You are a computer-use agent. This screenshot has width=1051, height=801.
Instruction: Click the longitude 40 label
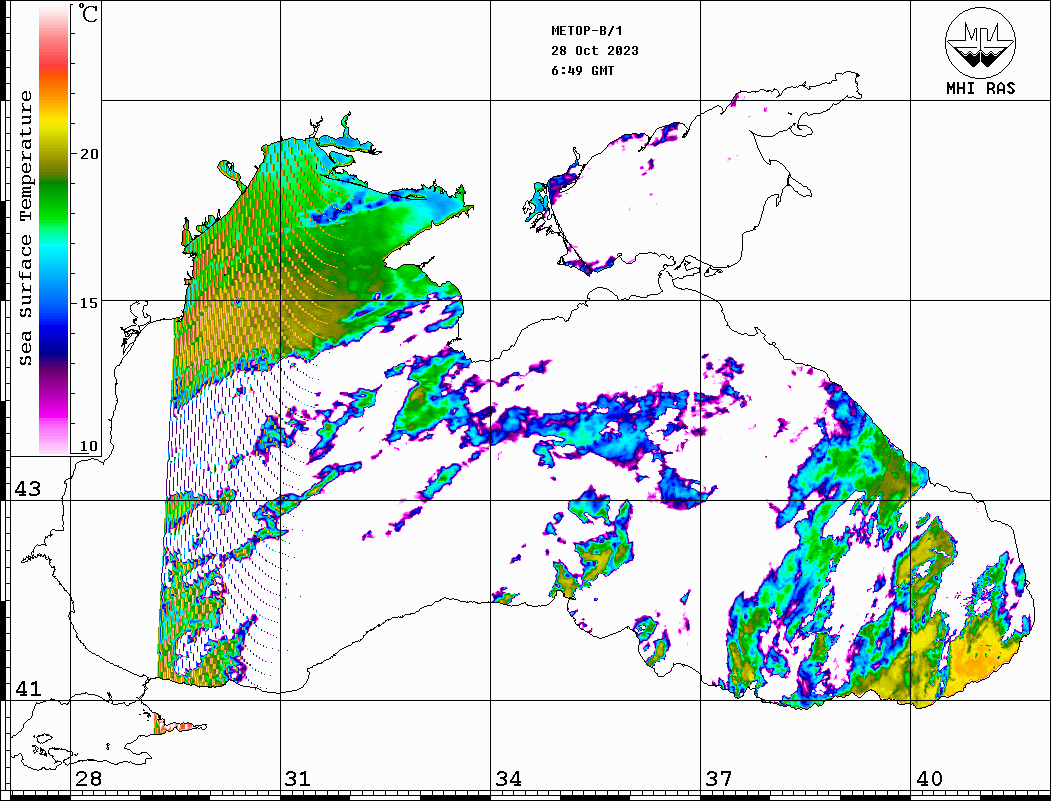click(929, 779)
